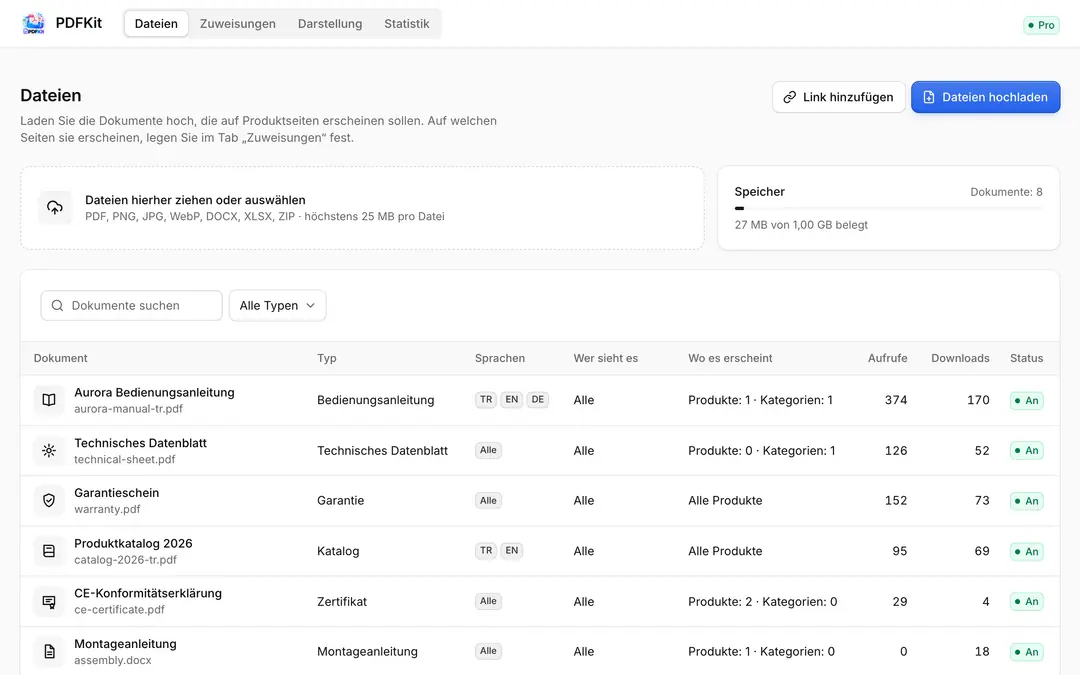The image size is (1080, 675).
Task: Click the Speicher storage usage bar
Action: tap(889, 208)
